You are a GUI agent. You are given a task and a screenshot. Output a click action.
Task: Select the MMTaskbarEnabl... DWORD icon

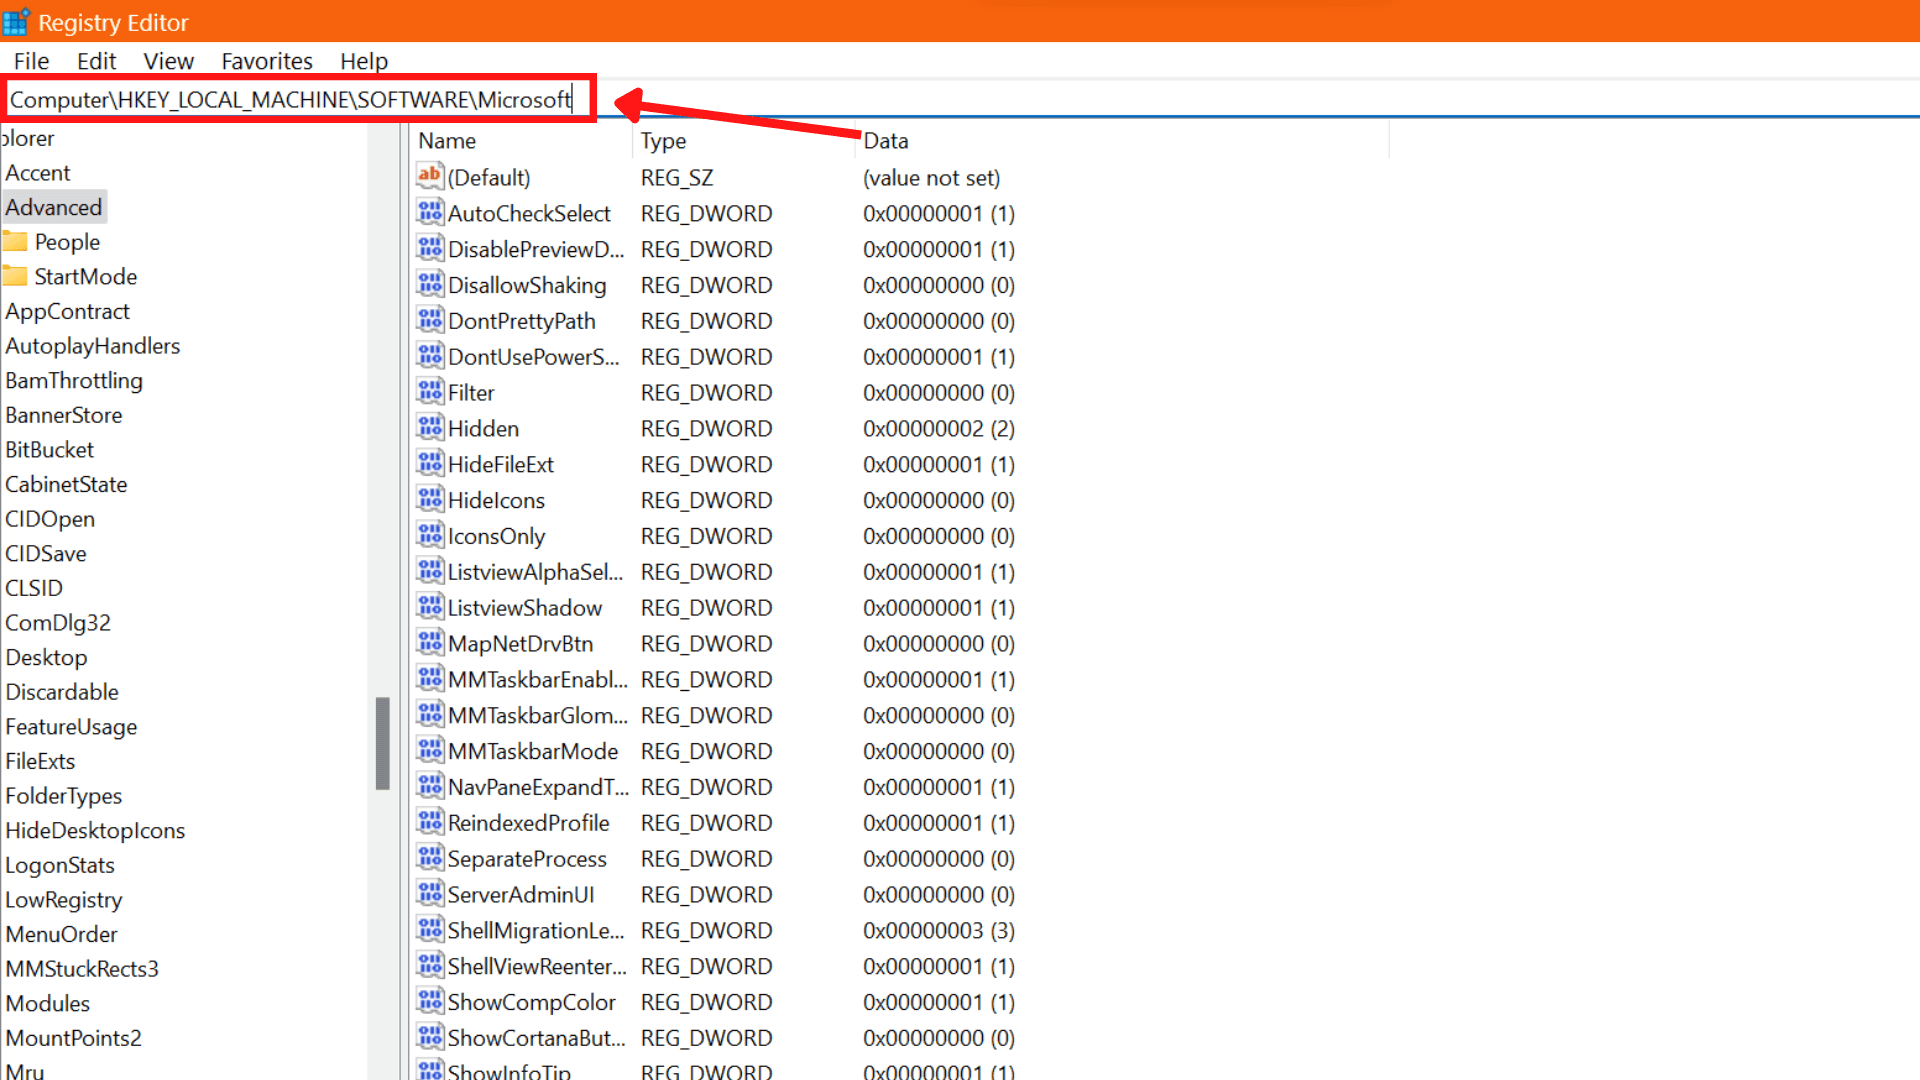pyautogui.click(x=430, y=679)
